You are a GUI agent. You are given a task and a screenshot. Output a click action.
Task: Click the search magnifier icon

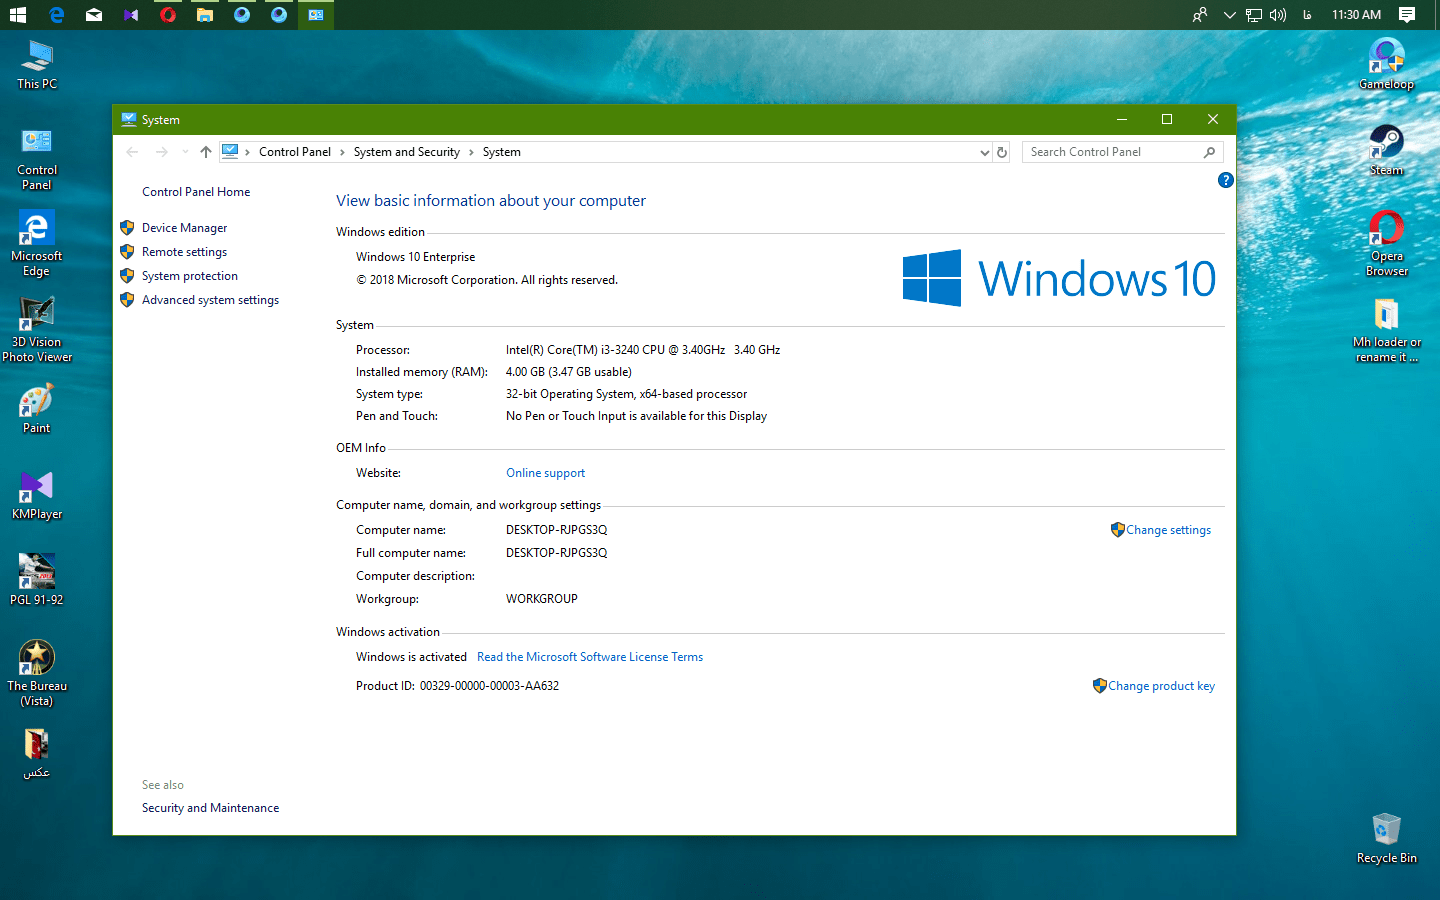coord(1209,152)
